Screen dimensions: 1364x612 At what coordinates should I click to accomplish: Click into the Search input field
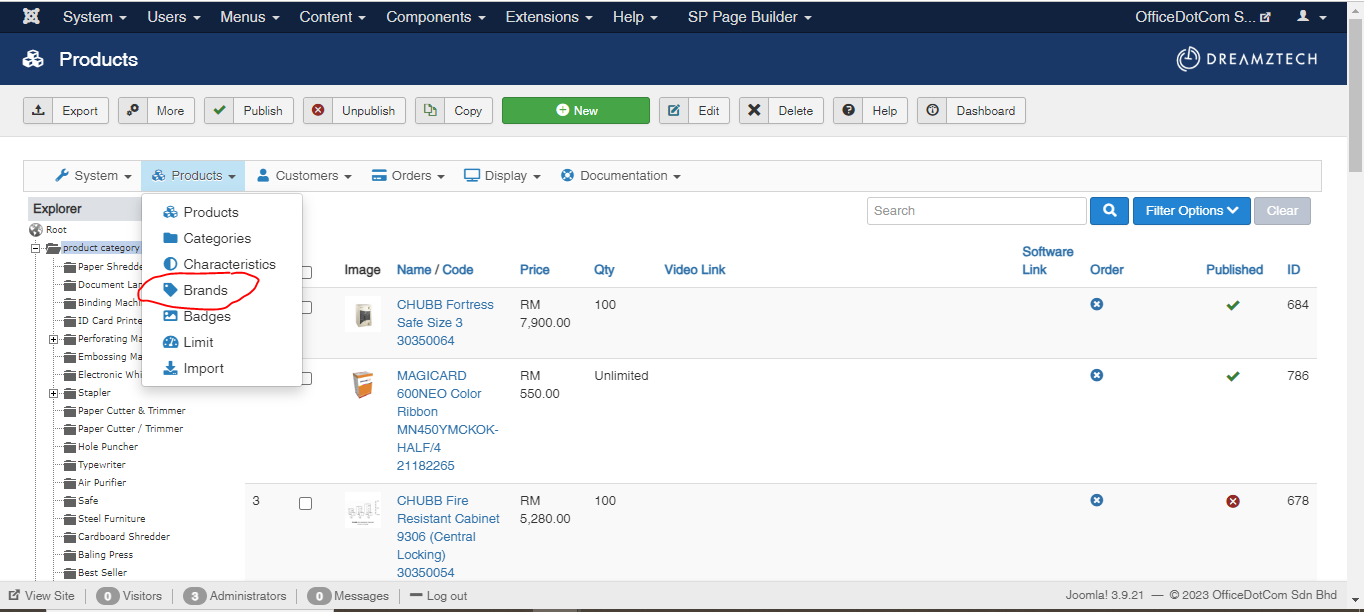[x=977, y=211]
